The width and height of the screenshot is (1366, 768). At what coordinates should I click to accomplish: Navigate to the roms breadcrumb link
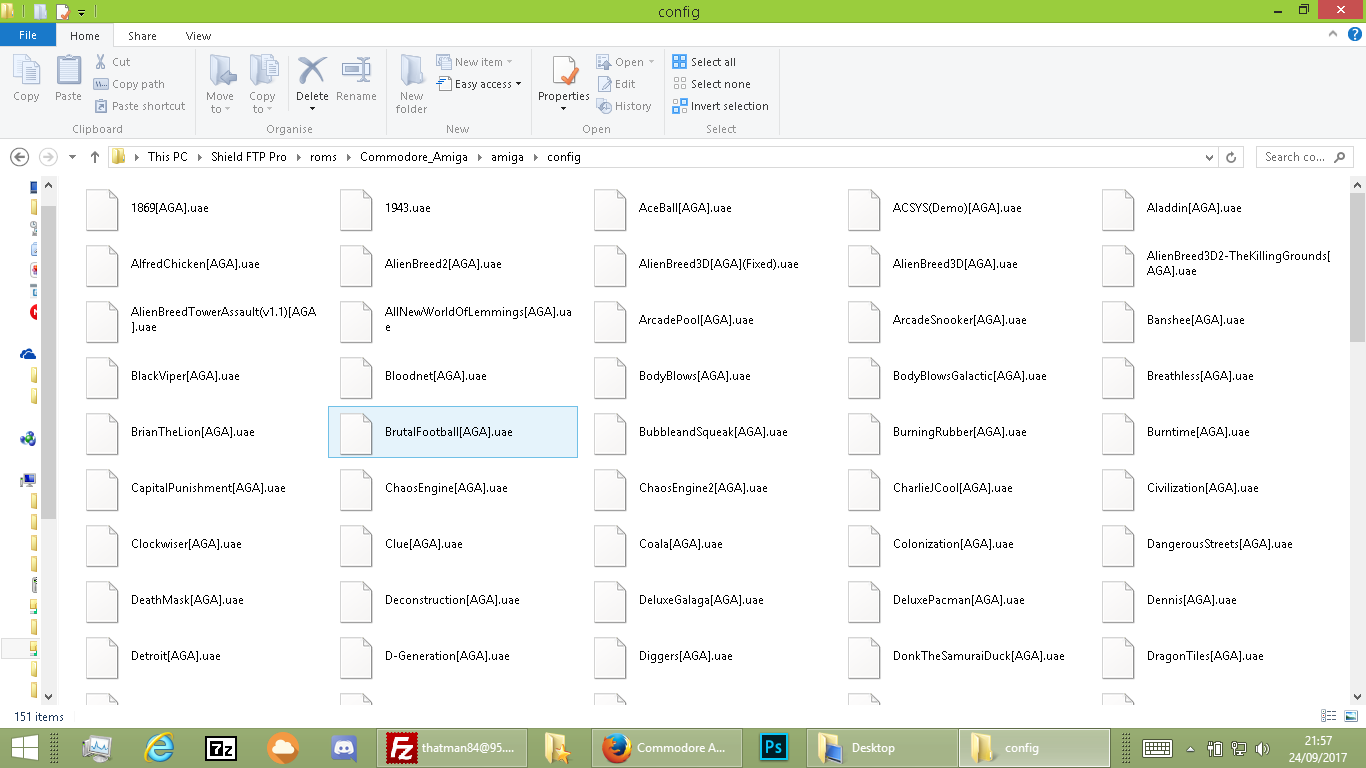pyautogui.click(x=323, y=156)
